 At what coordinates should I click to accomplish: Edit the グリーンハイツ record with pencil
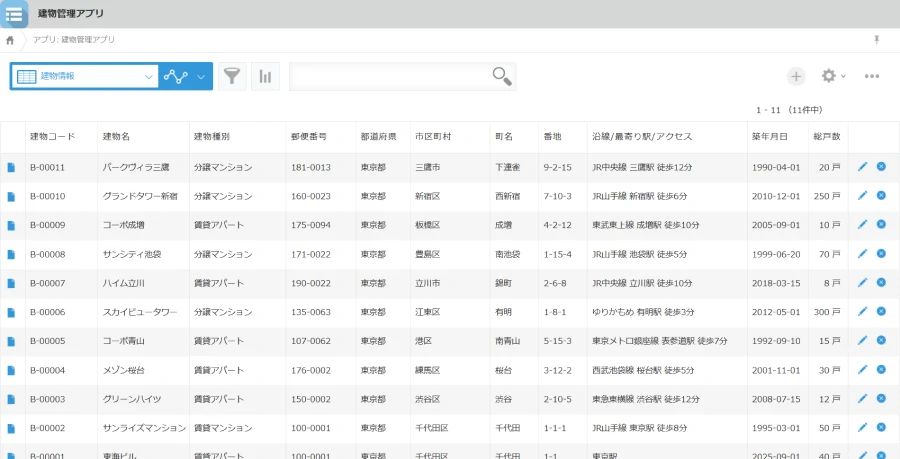(862, 398)
